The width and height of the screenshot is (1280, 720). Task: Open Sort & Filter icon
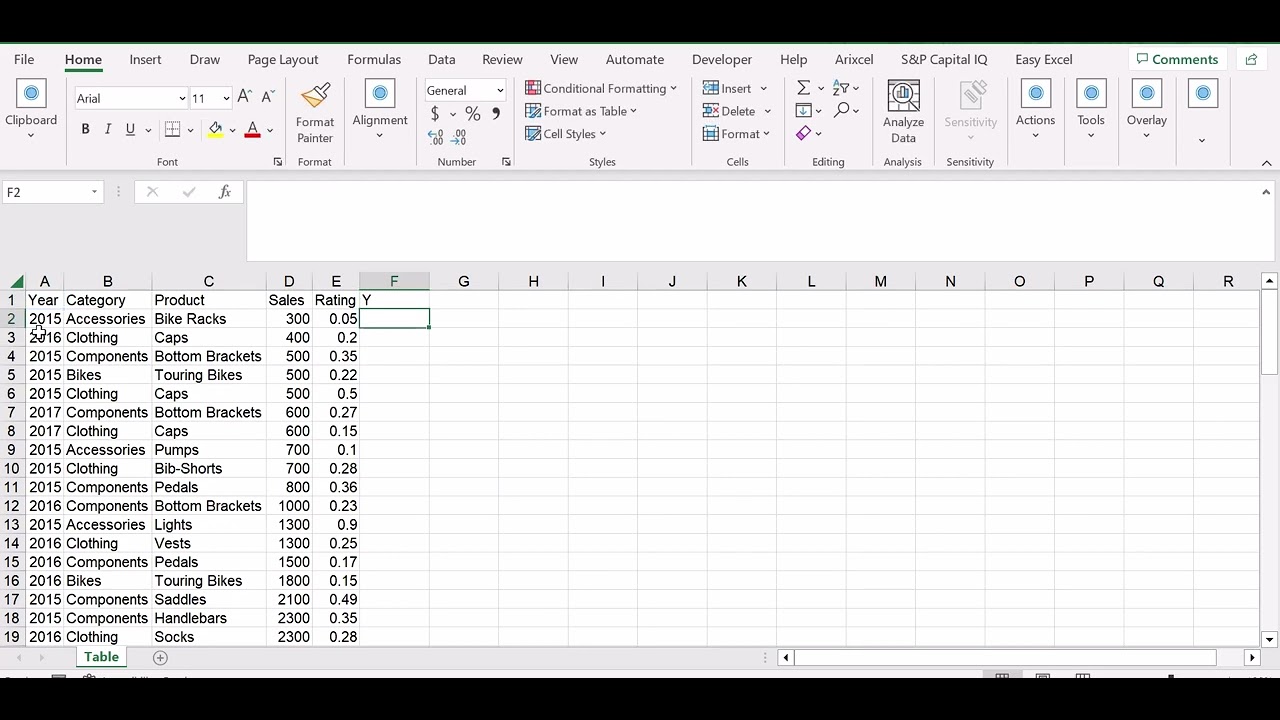pos(841,88)
